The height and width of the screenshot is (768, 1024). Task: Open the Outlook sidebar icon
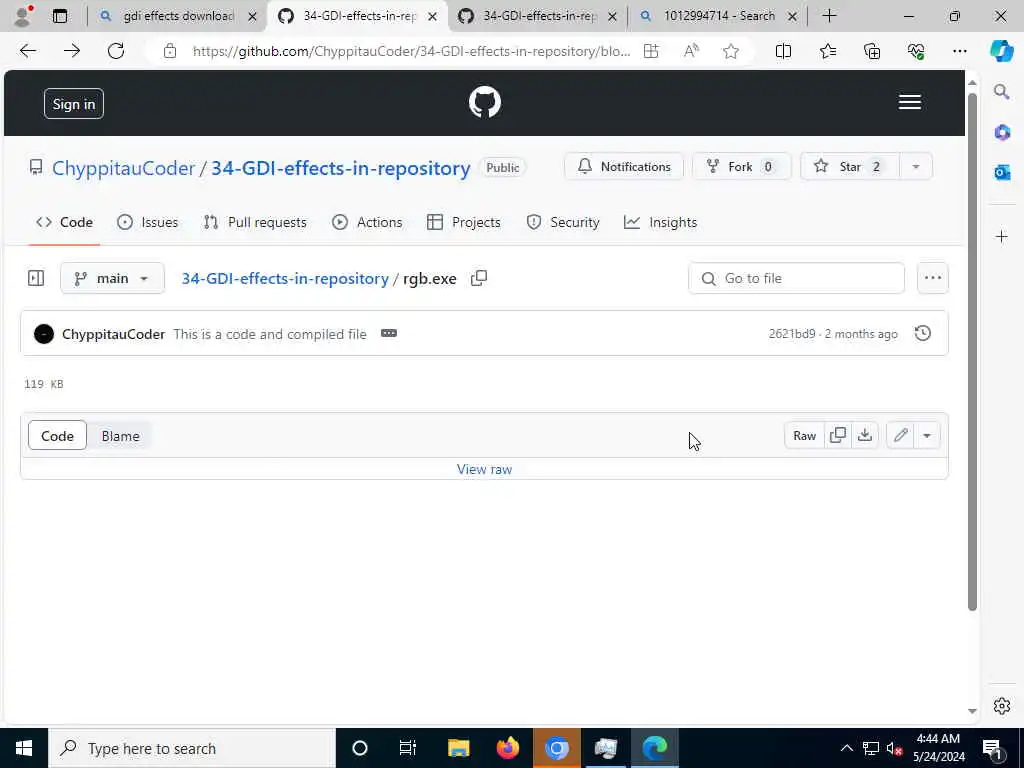[1001, 172]
